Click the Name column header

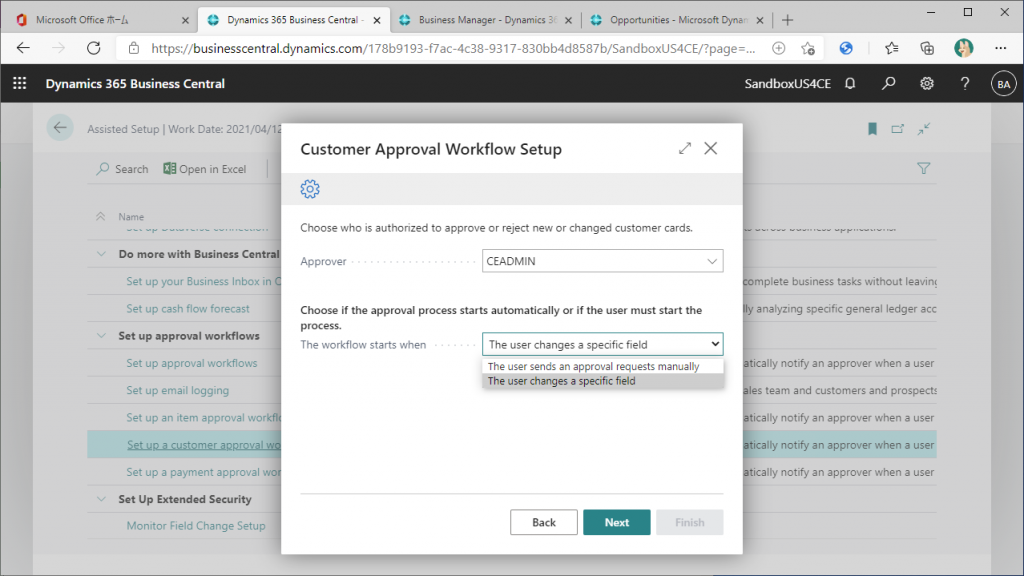click(x=131, y=217)
